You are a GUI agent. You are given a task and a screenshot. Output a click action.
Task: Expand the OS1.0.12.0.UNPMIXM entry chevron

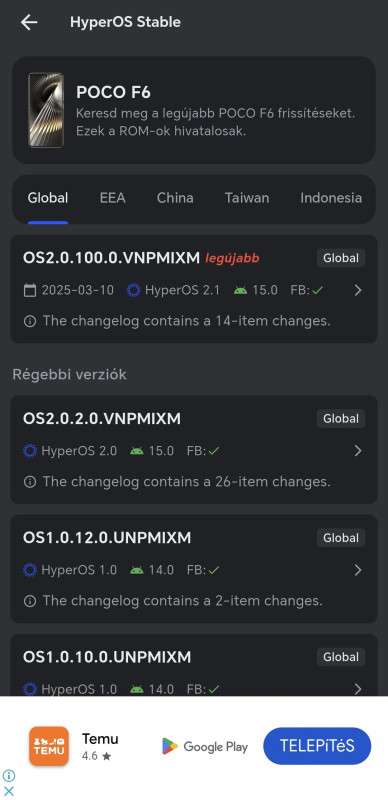[x=358, y=570]
